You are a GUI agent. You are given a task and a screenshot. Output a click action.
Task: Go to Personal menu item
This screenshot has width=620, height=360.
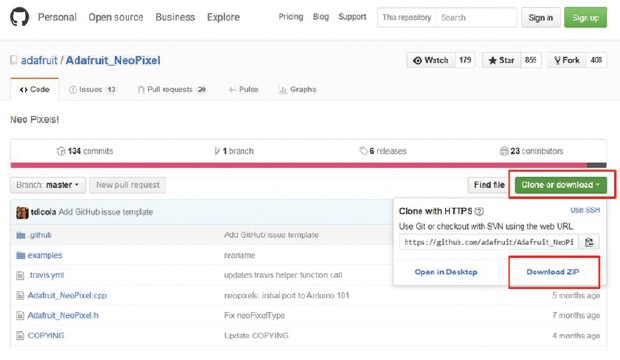(x=57, y=17)
